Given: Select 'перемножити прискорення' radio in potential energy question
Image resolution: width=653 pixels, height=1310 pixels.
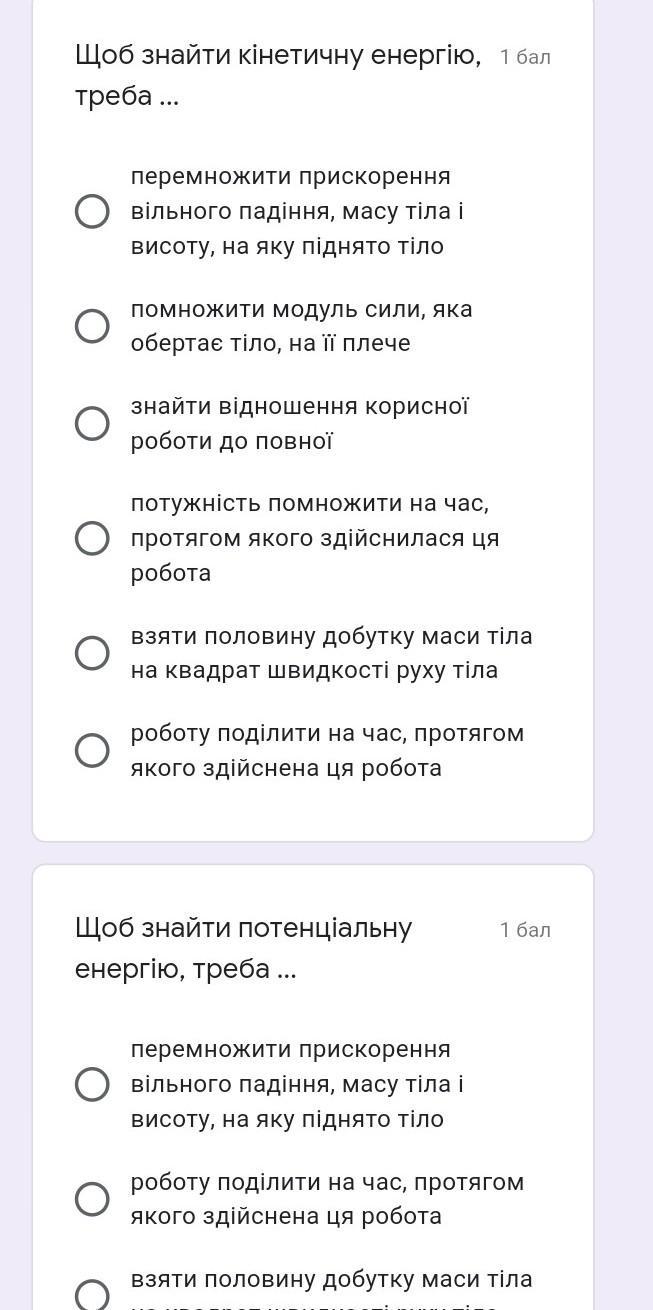Looking at the screenshot, I should click(x=92, y=1084).
